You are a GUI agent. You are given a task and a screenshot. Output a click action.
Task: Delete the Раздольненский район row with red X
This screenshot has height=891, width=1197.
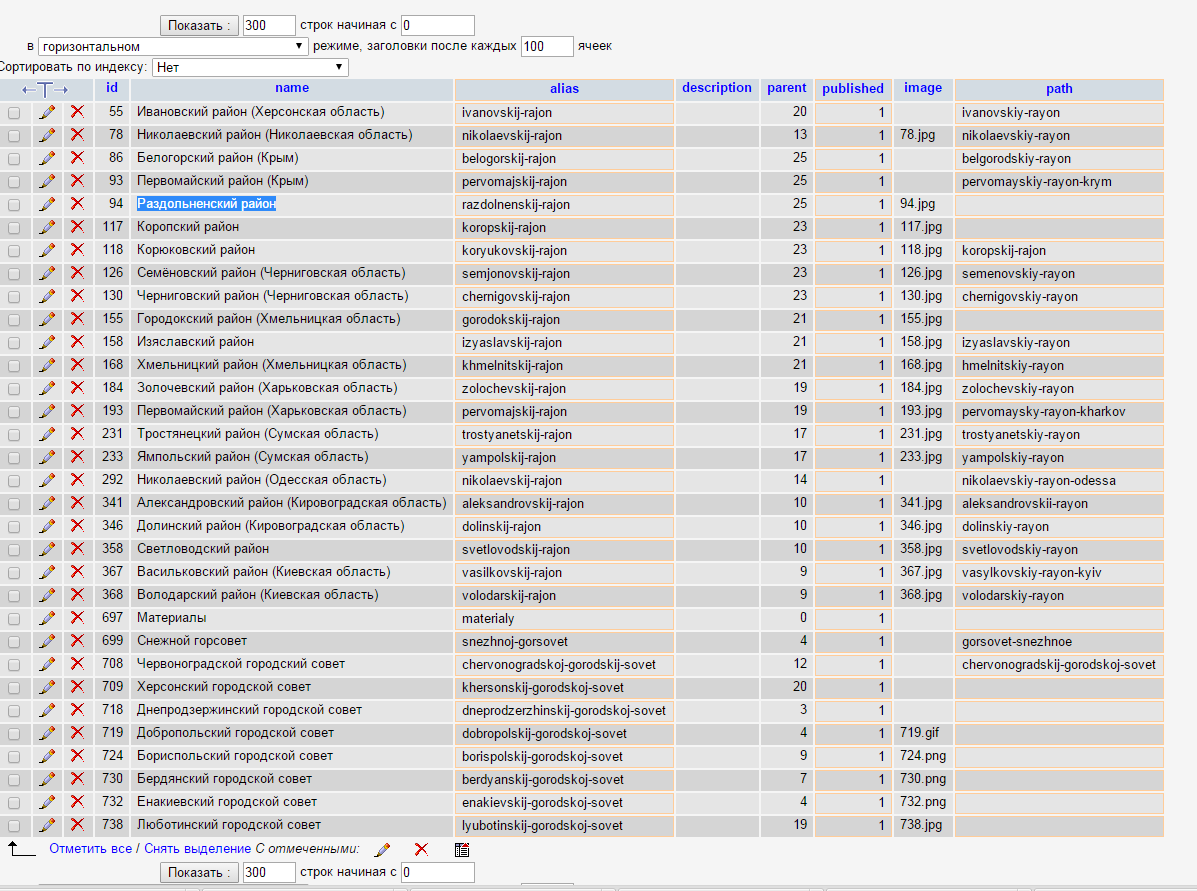point(77,204)
